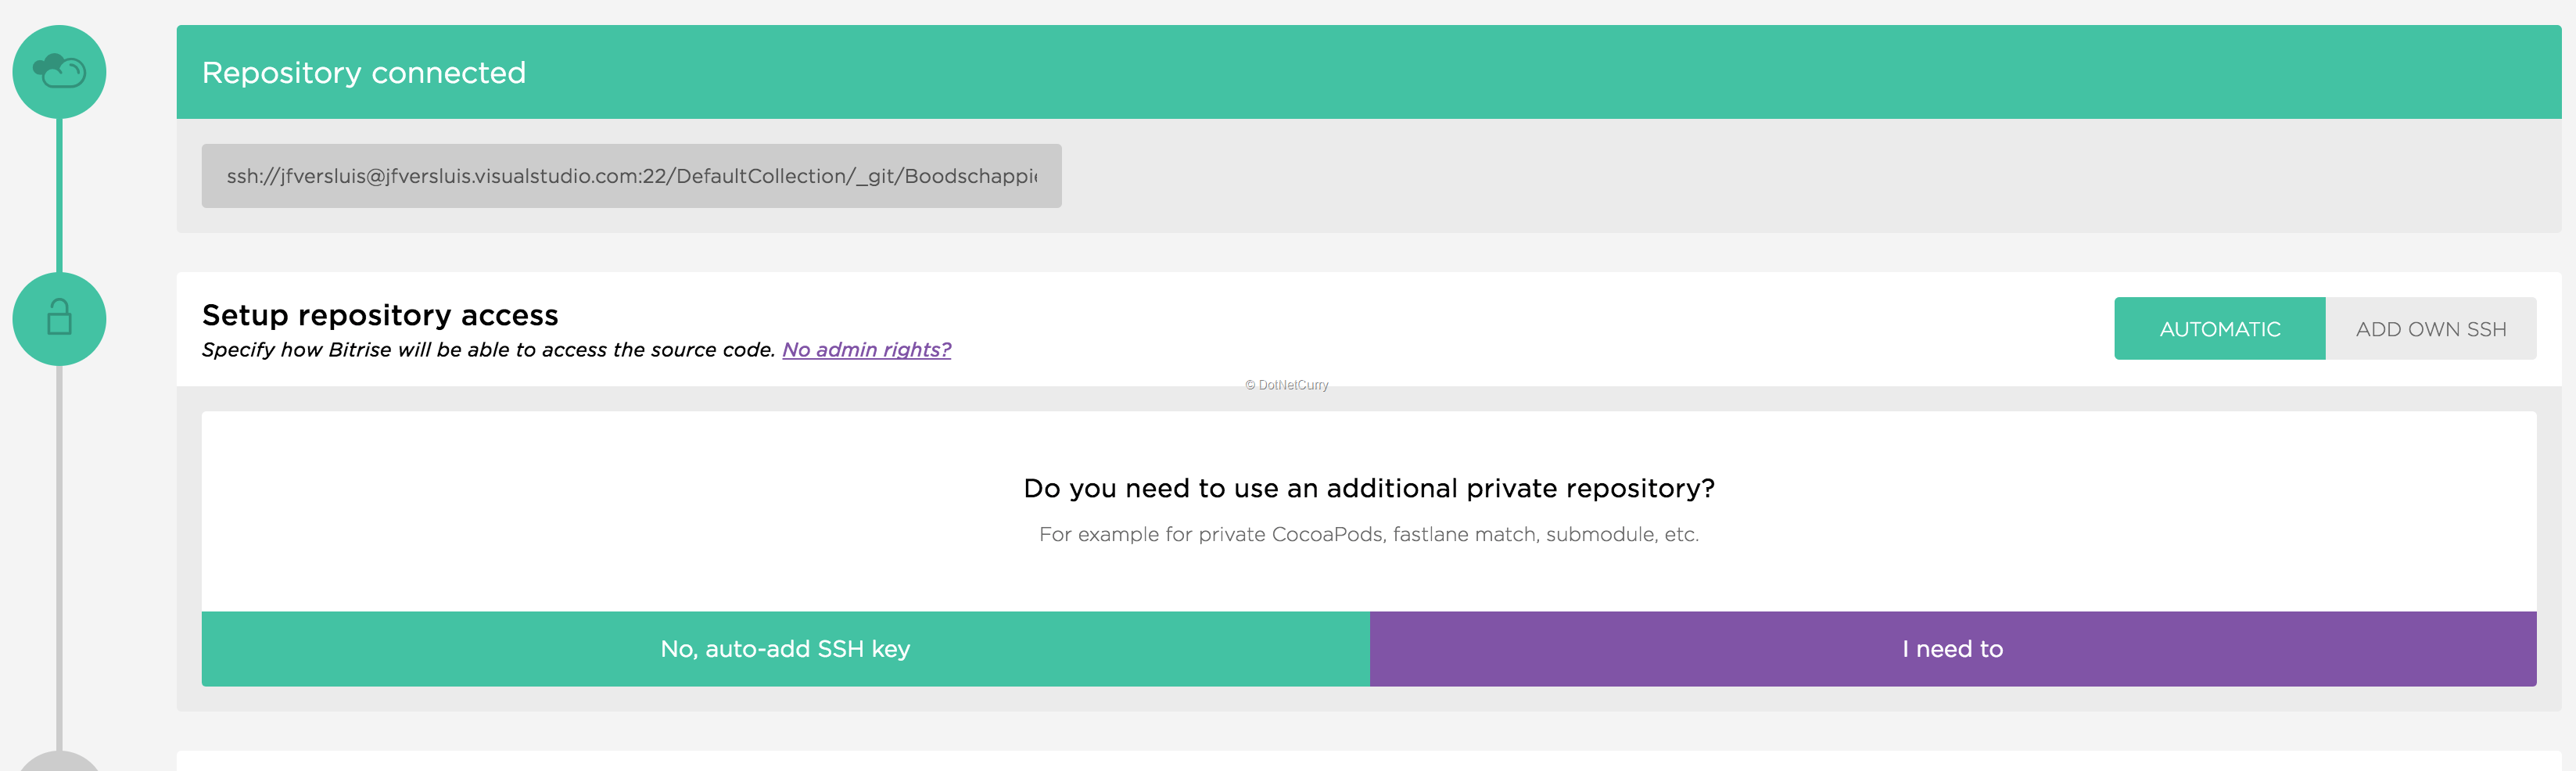Click the CocoaPods fastlane match example text
This screenshot has height=771, width=2576.
point(1369,534)
